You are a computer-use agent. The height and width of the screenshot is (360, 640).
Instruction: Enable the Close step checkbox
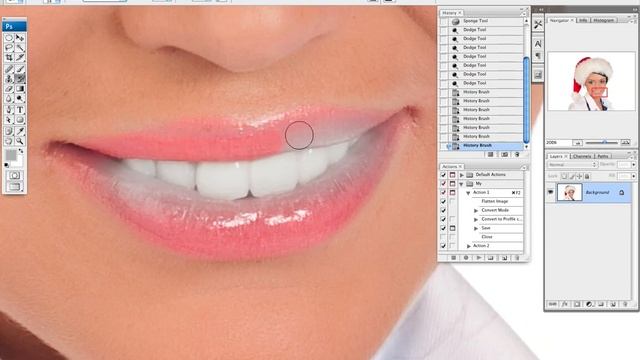pyautogui.click(x=443, y=237)
